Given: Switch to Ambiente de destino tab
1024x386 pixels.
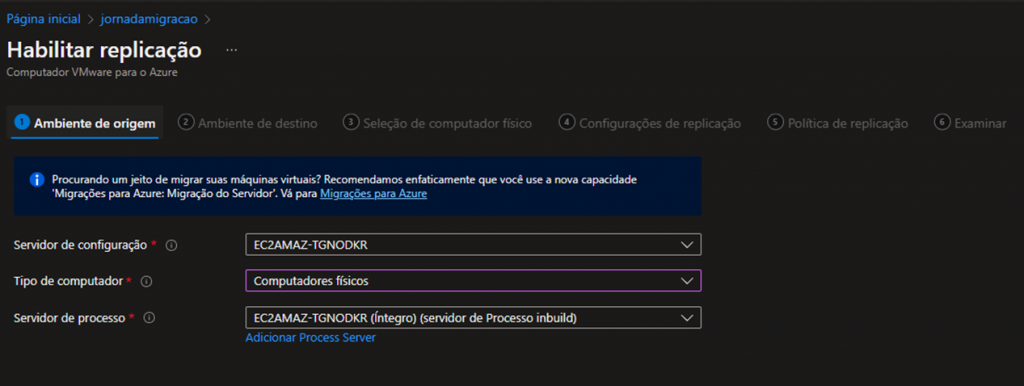Looking at the screenshot, I should 248,123.
